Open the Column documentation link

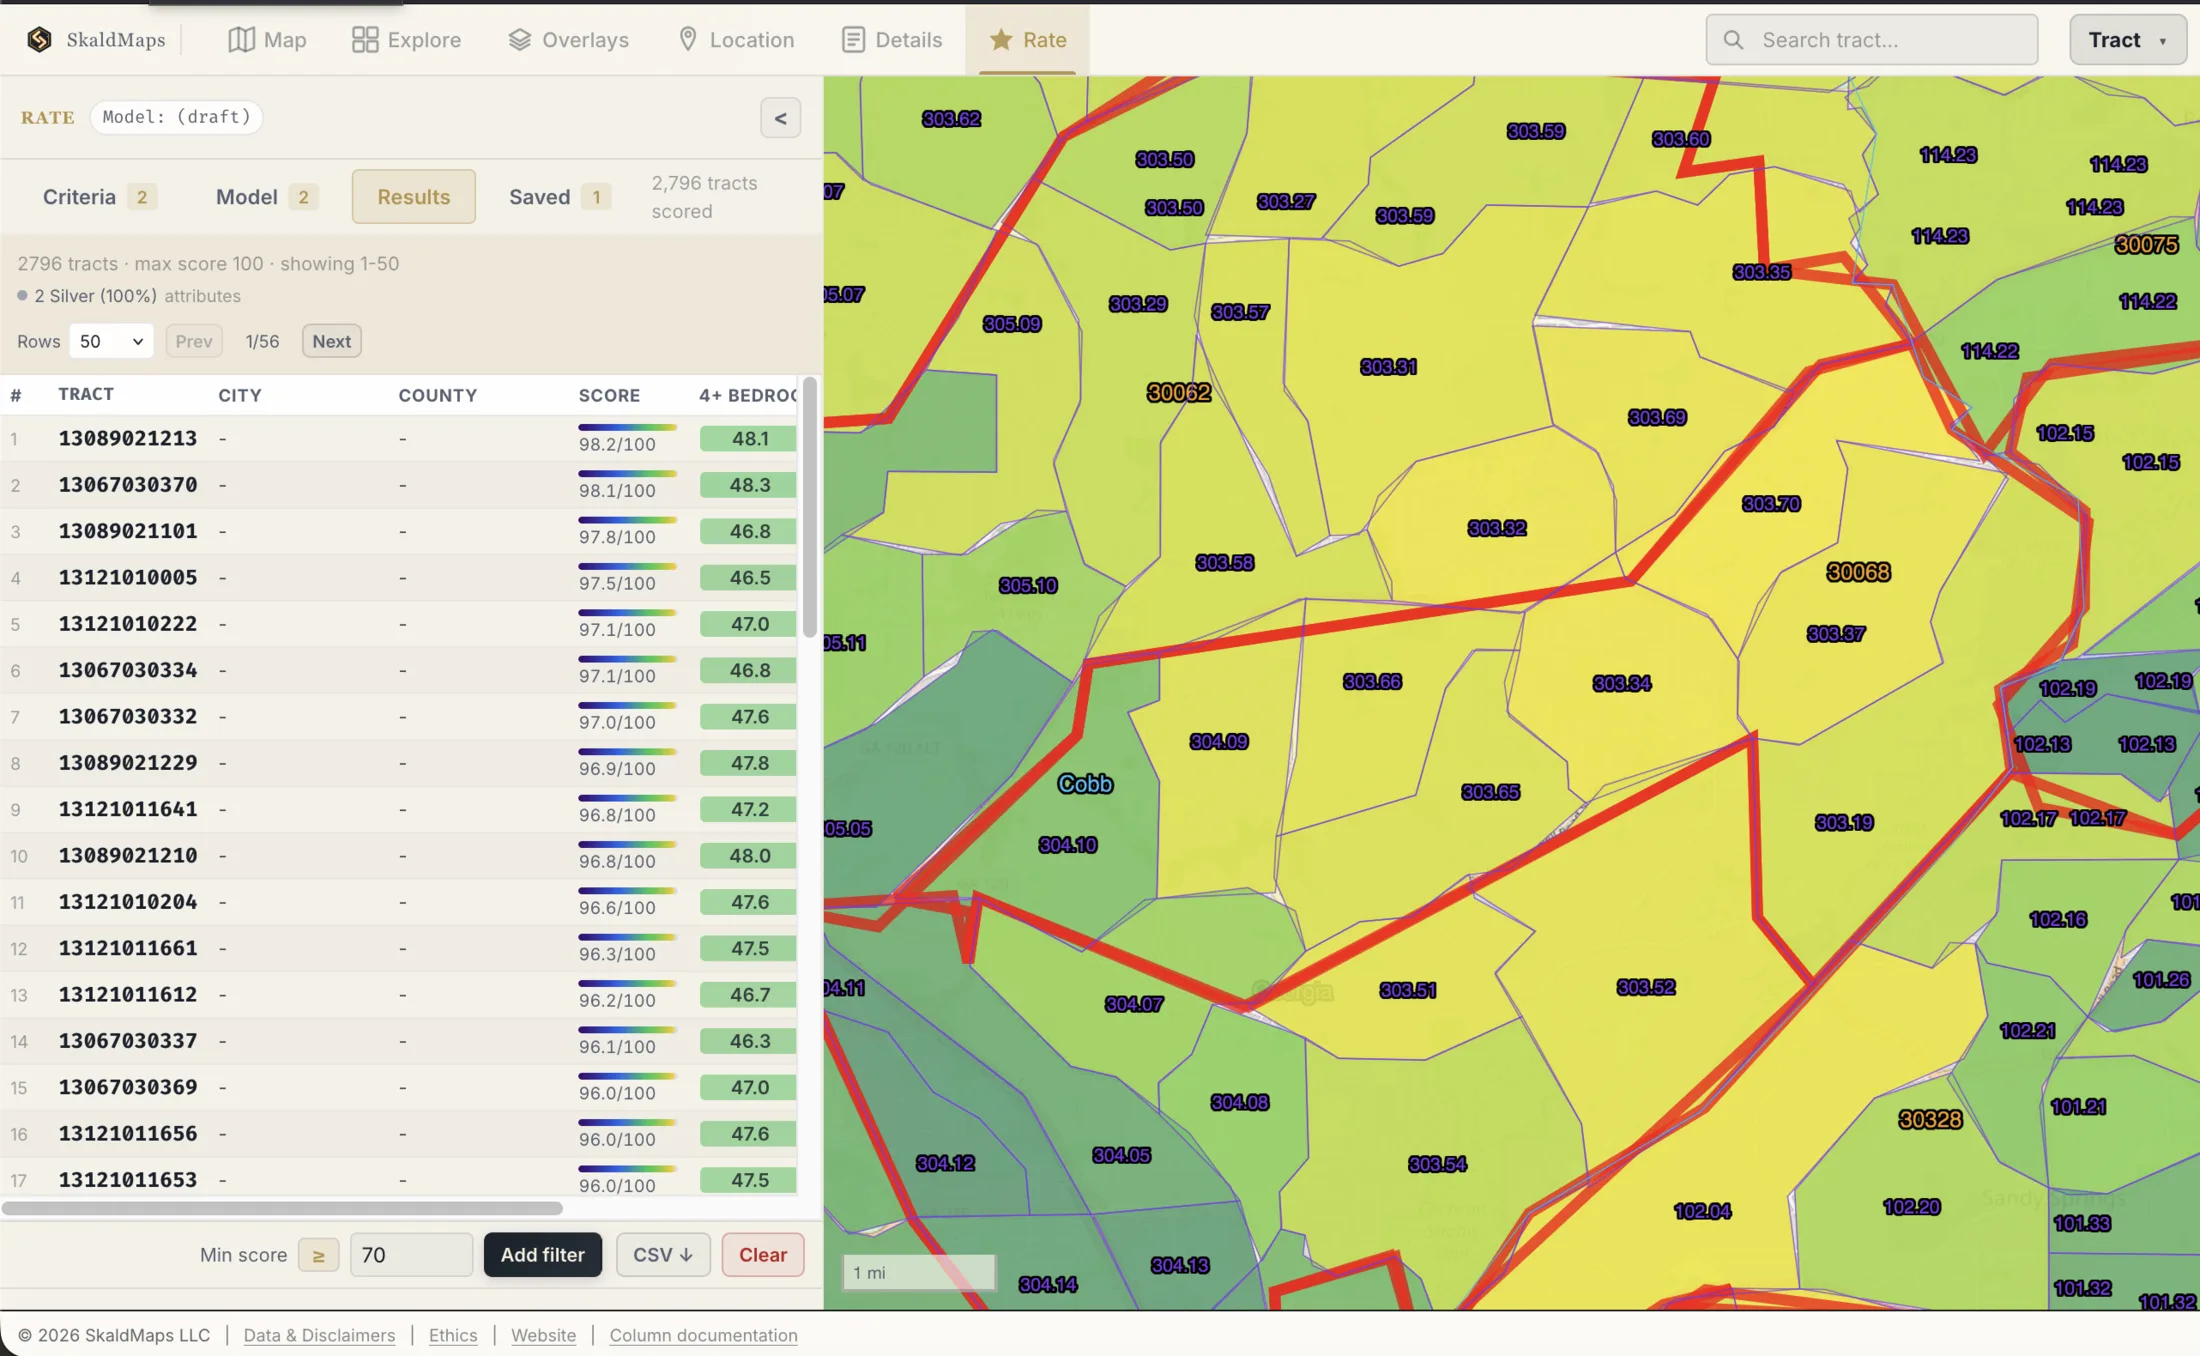click(x=703, y=1335)
